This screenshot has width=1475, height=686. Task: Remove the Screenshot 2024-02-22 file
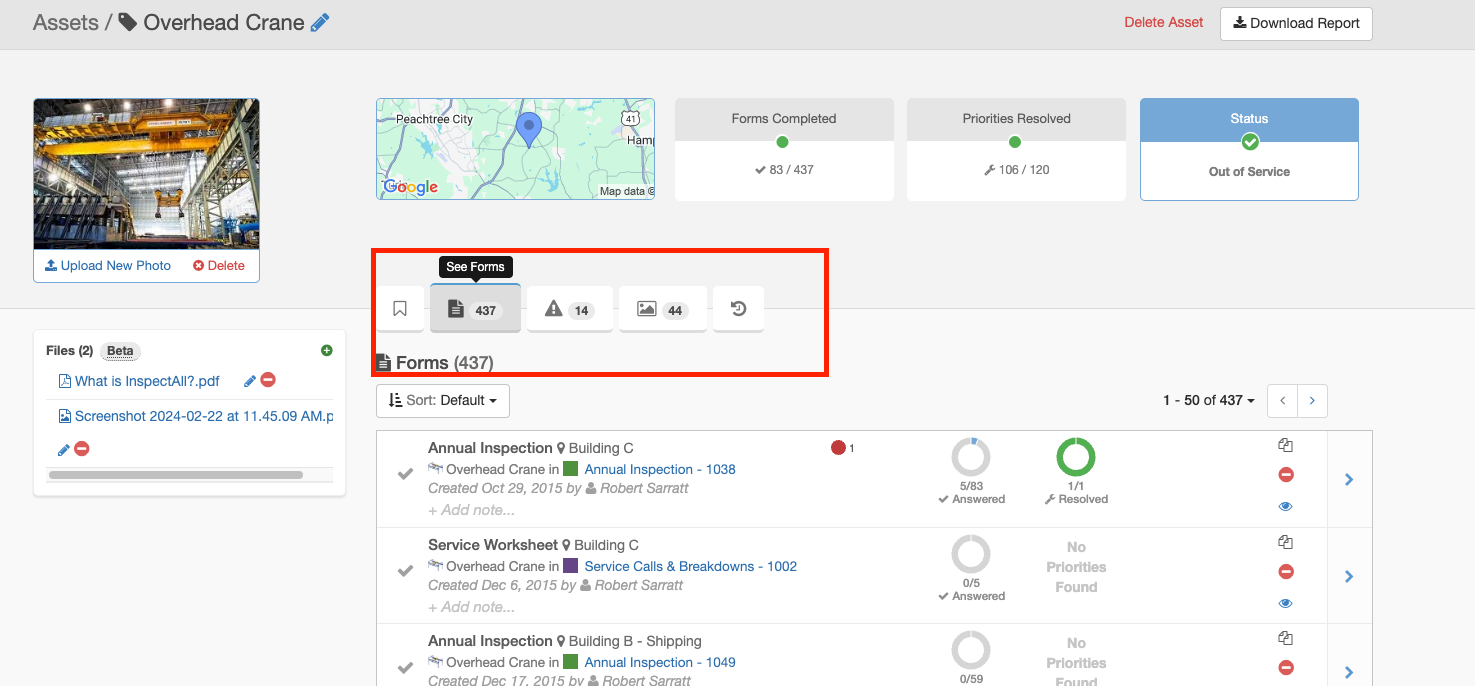(x=82, y=449)
